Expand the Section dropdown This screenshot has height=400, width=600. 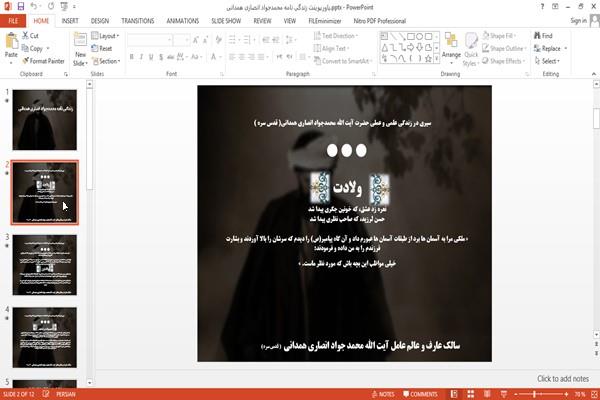pos(106,61)
